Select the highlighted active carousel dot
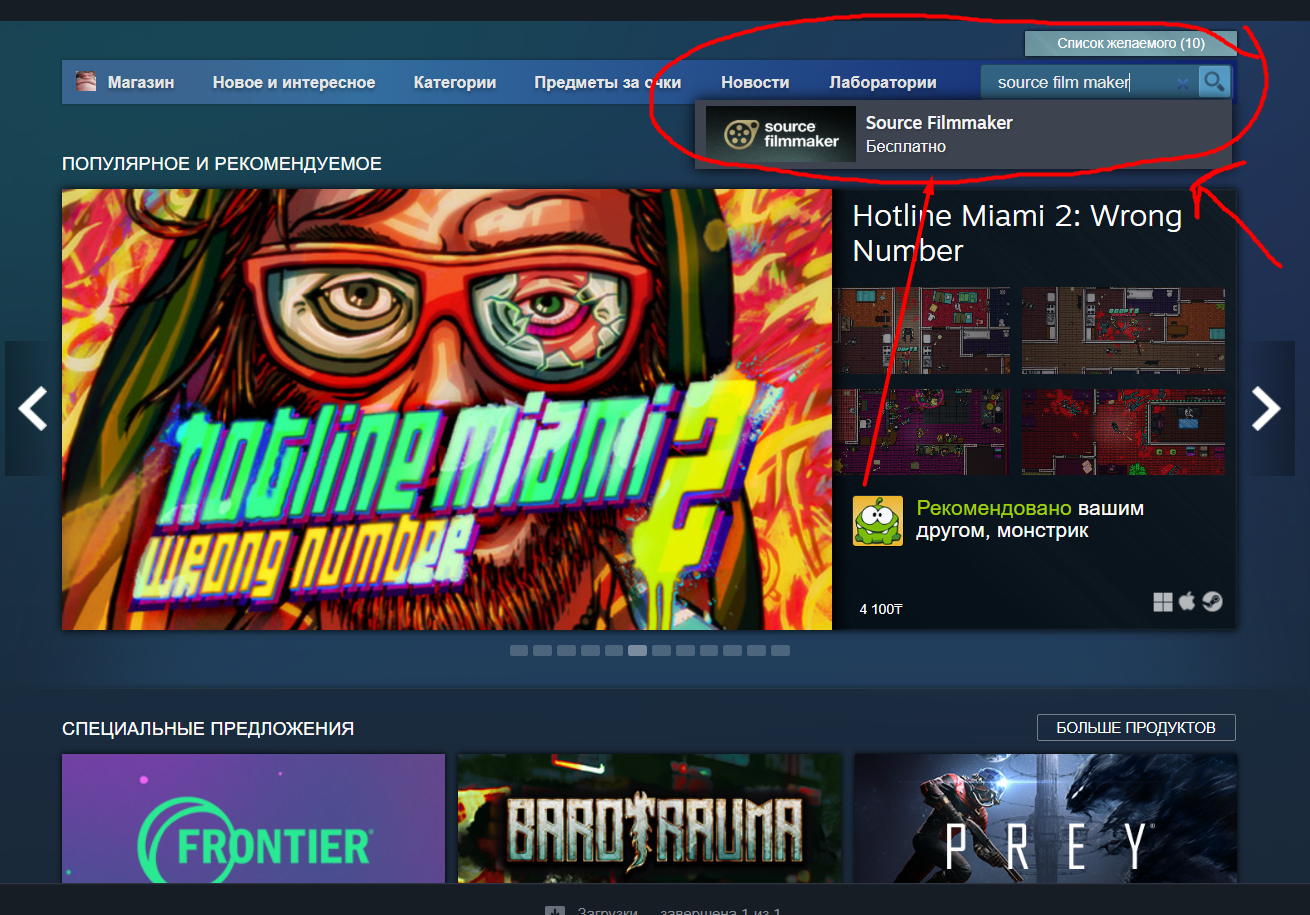The height and width of the screenshot is (915, 1310). pos(637,650)
